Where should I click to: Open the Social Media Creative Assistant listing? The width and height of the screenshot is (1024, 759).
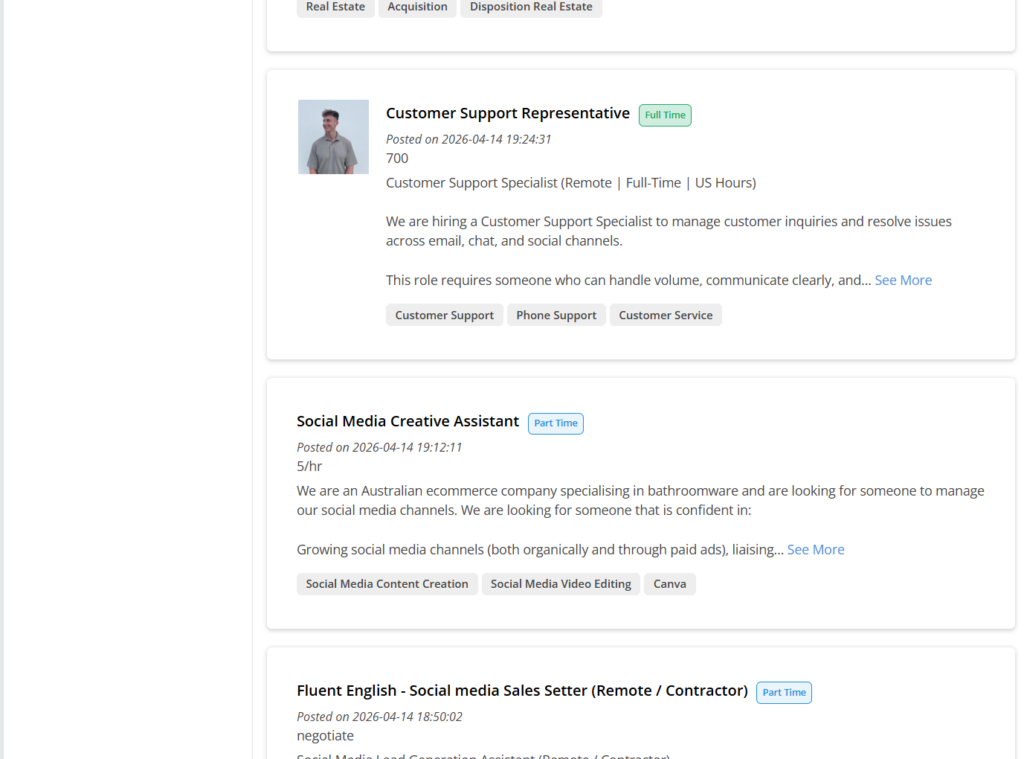pos(407,421)
